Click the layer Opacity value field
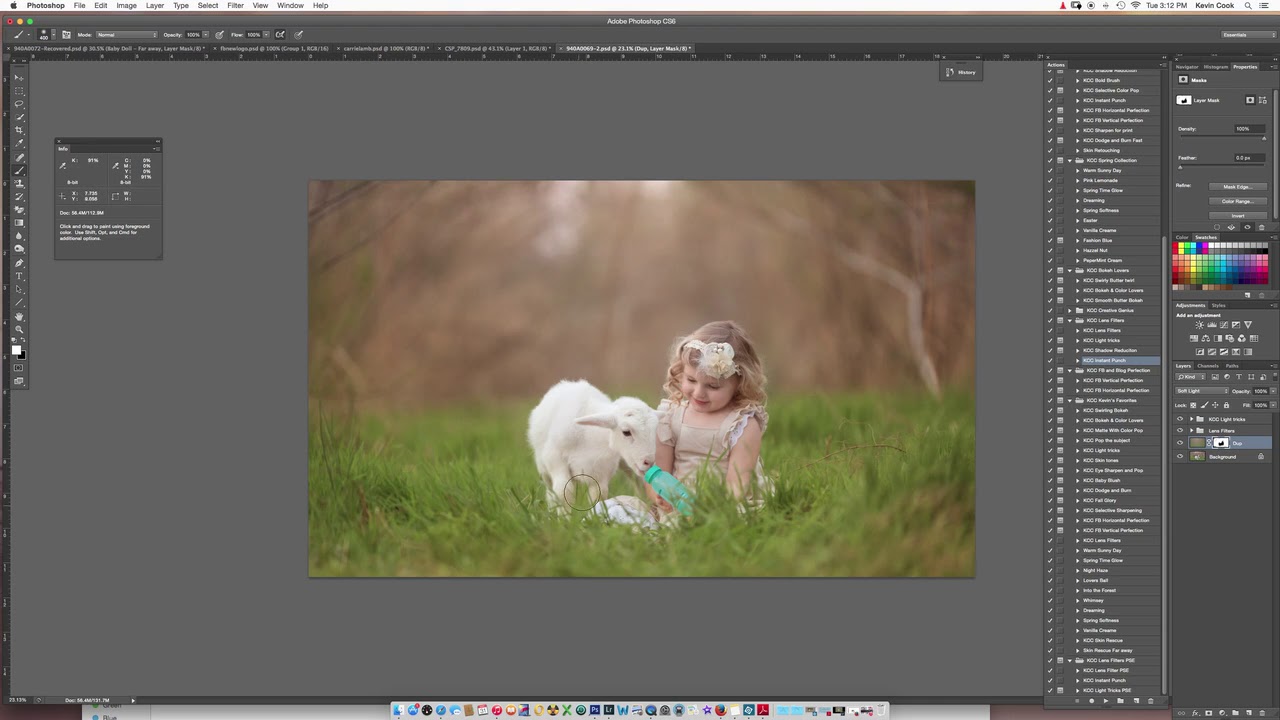This screenshot has height=720, width=1280. 1261,391
